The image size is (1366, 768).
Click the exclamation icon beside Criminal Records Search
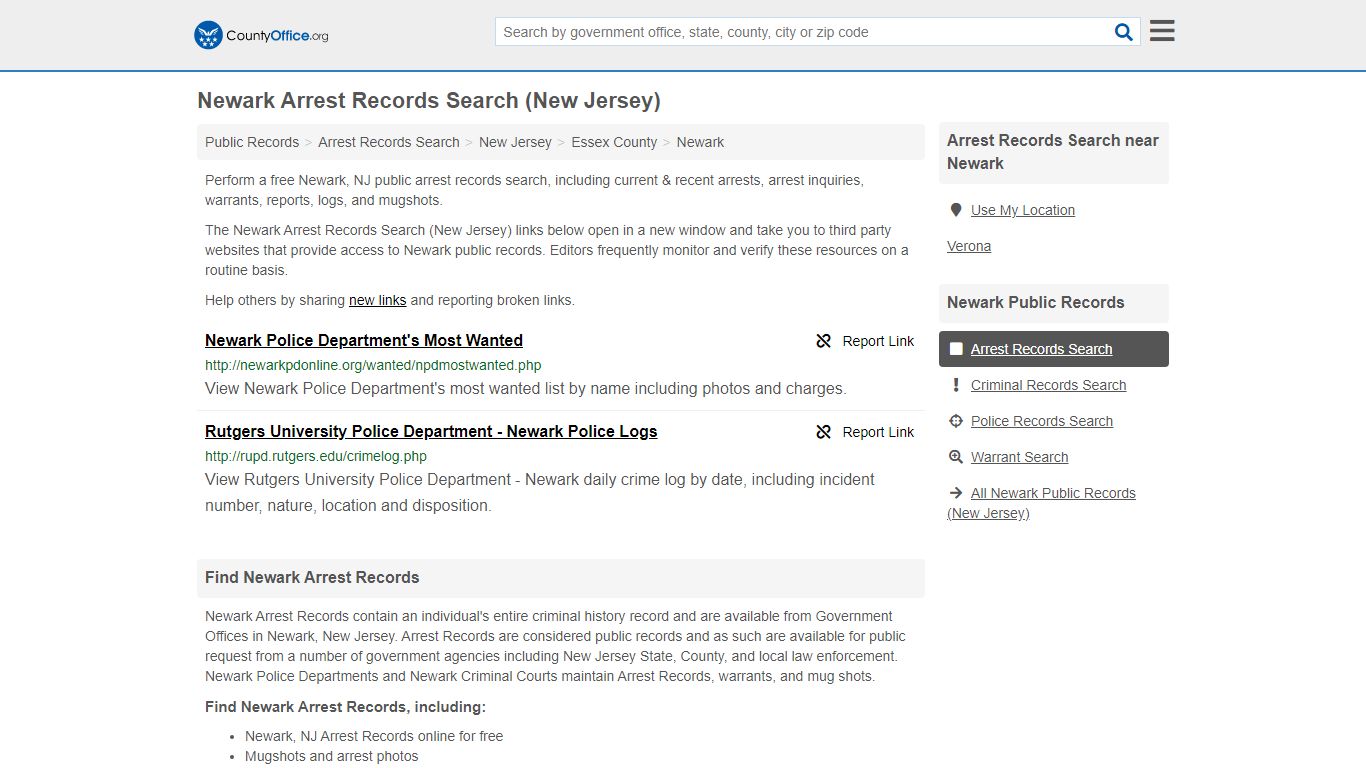(956, 385)
